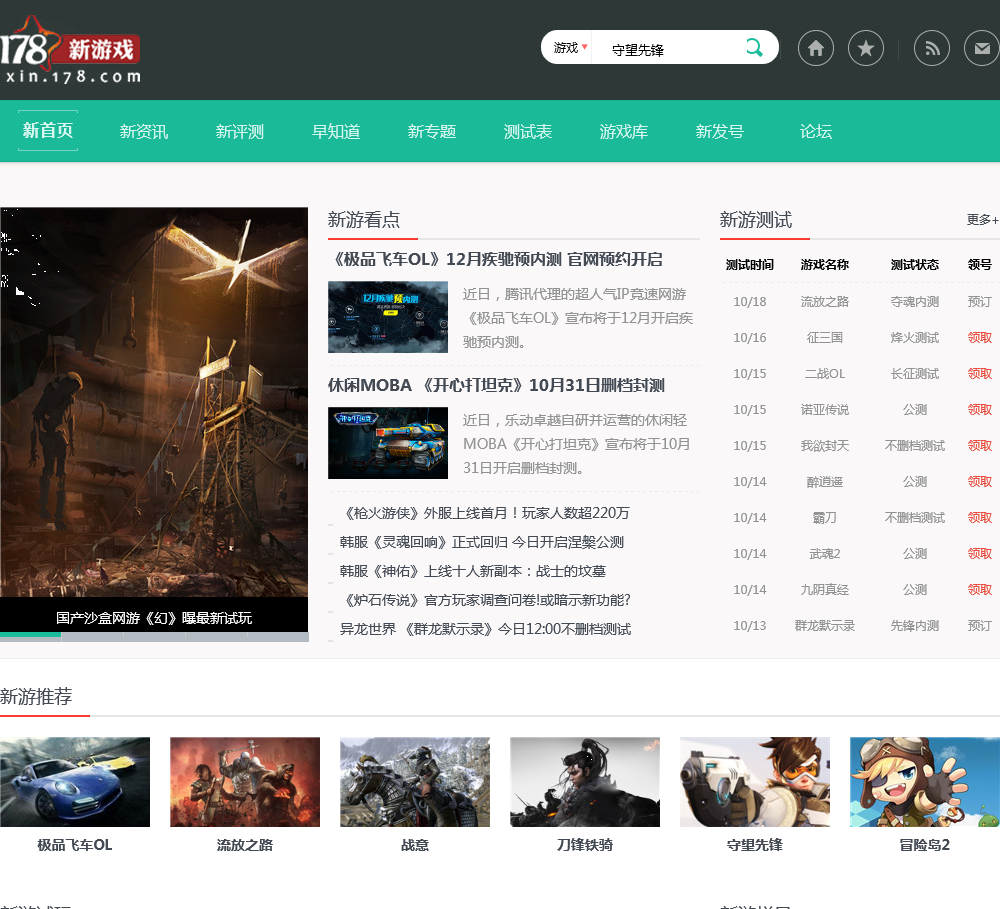Click 领取 for 我欲封天
Screen dimensions: 1000x909
tap(980, 445)
